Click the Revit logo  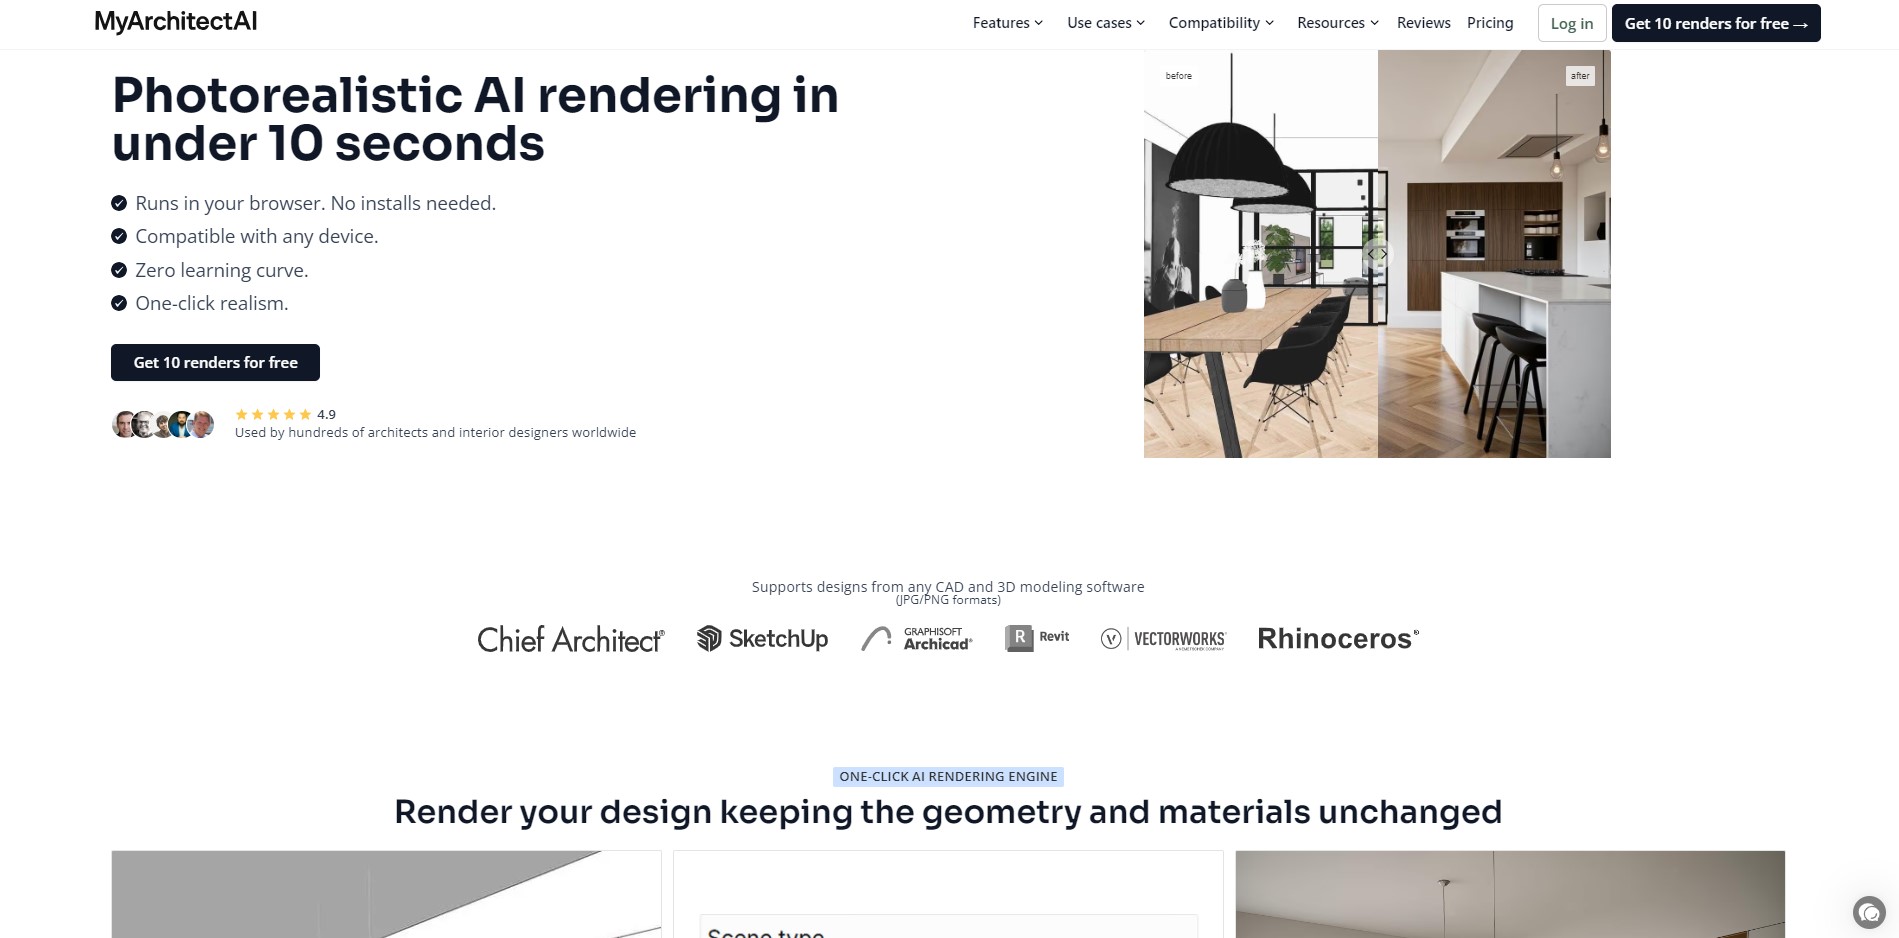point(1037,638)
